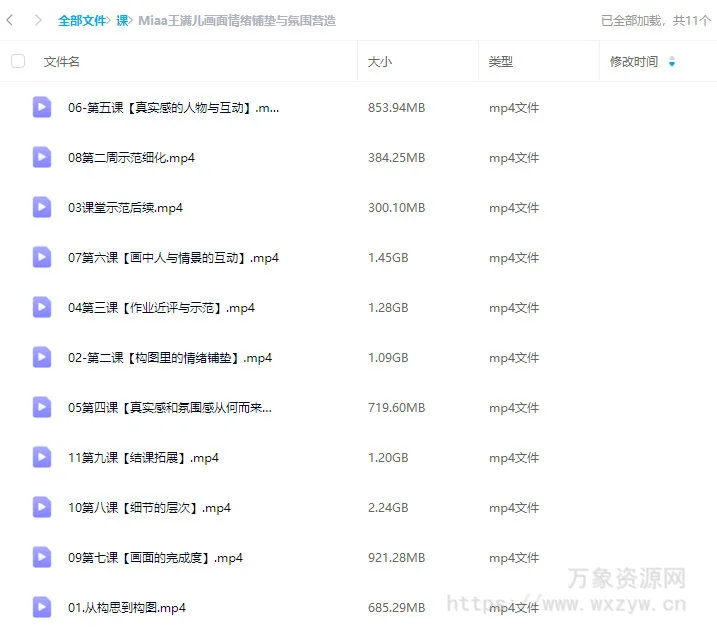Go forward with the right arrow

click(x=38, y=20)
